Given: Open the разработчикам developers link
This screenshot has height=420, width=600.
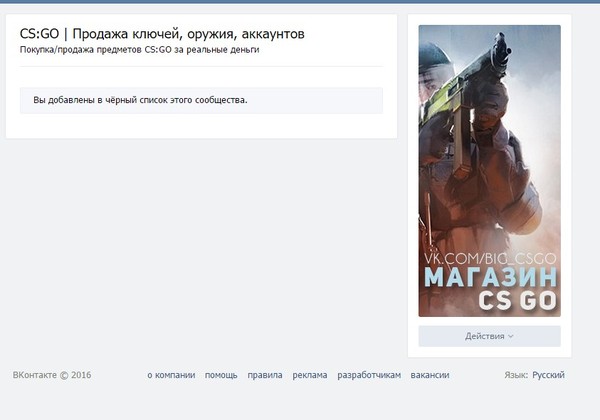Looking at the screenshot, I should pyautogui.click(x=369, y=375).
